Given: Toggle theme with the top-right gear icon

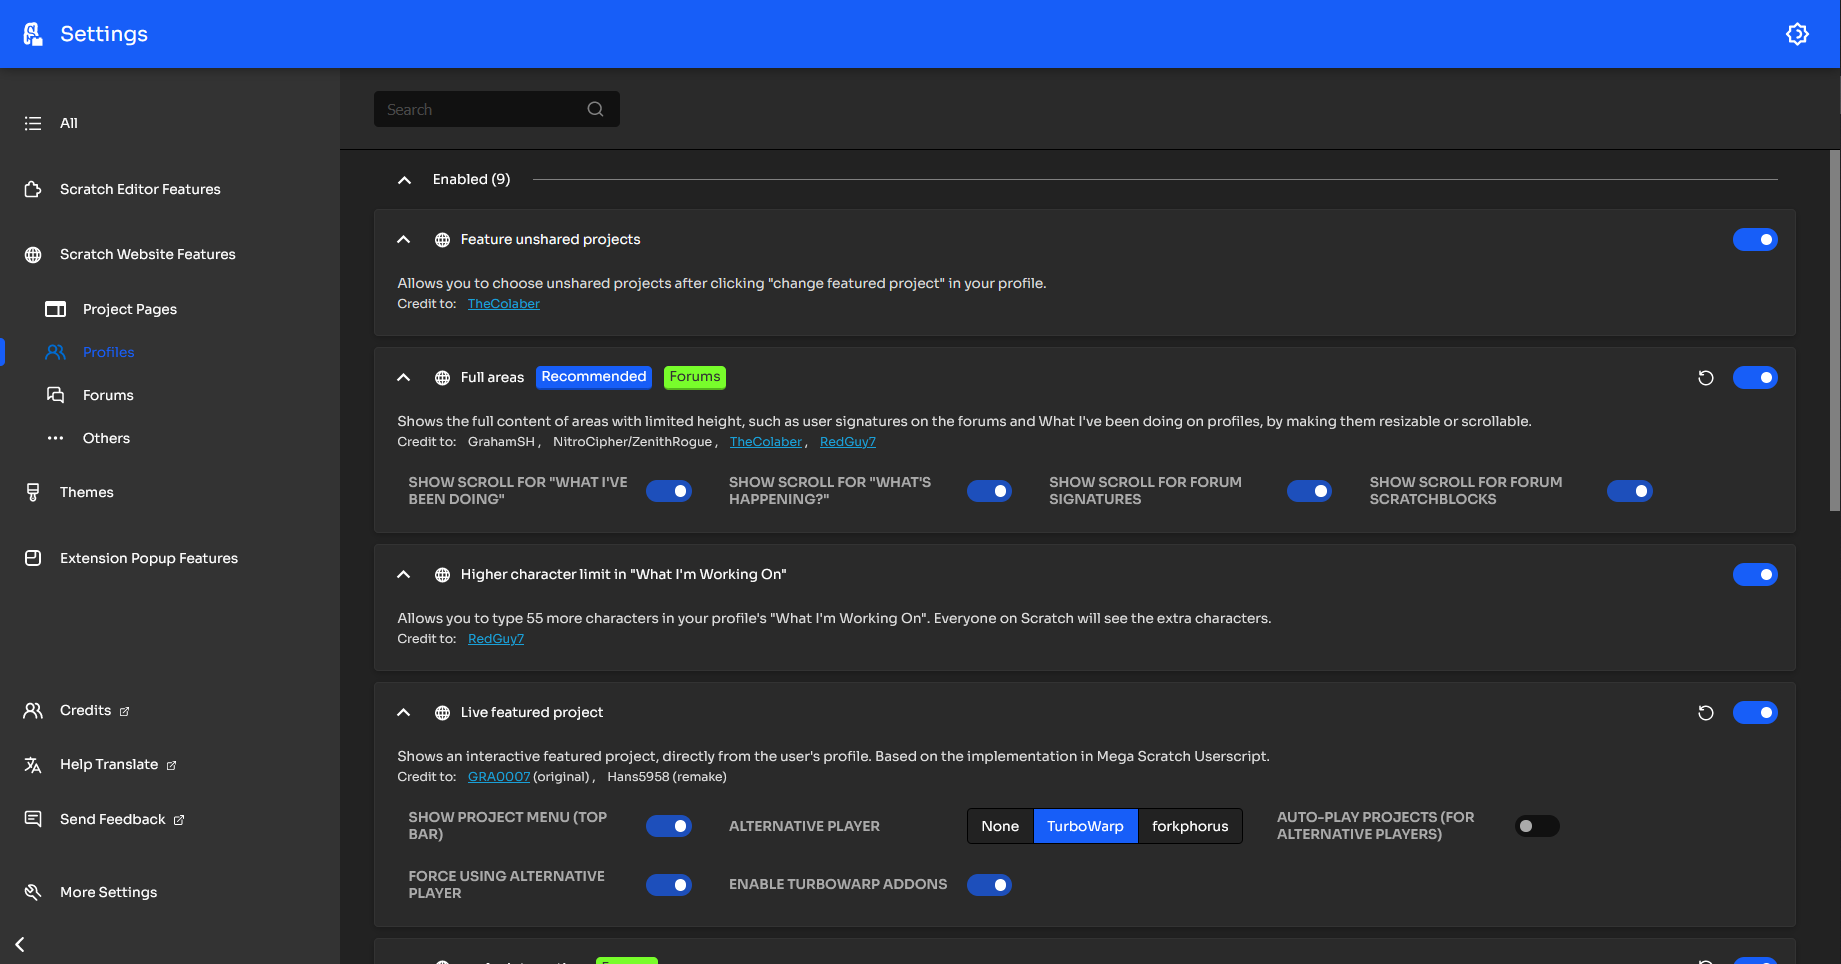Looking at the screenshot, I should pos(1797,34).
